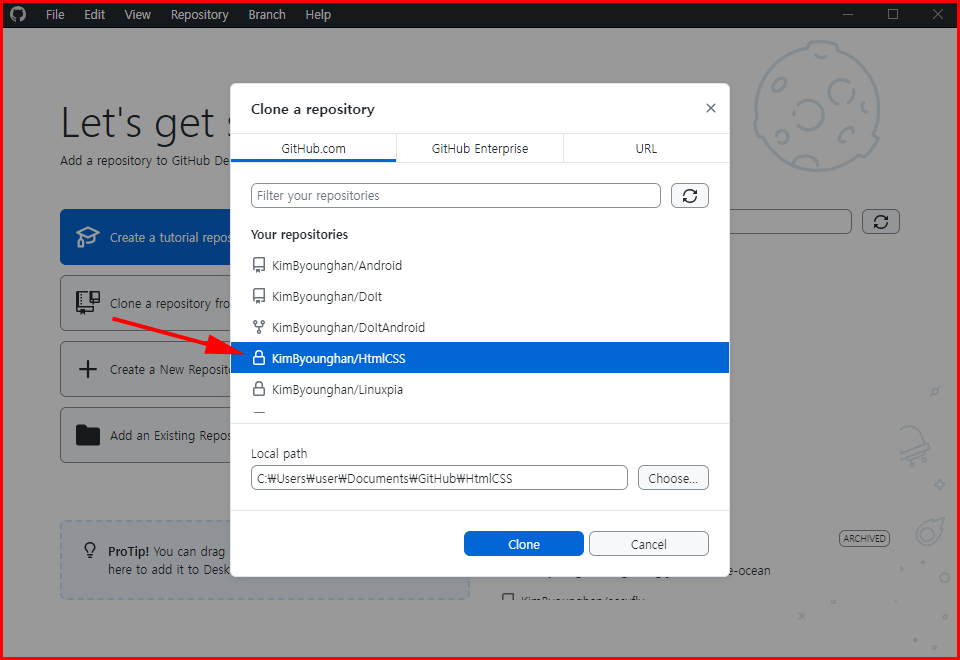
Task: Open the Repository menu
Action: pyautogui.click(x=200, y=15)
